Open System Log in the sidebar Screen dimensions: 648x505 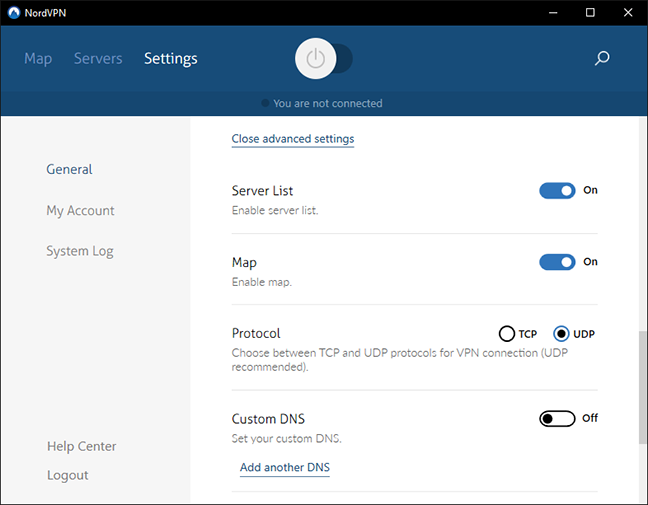click(x=80, y=251)
